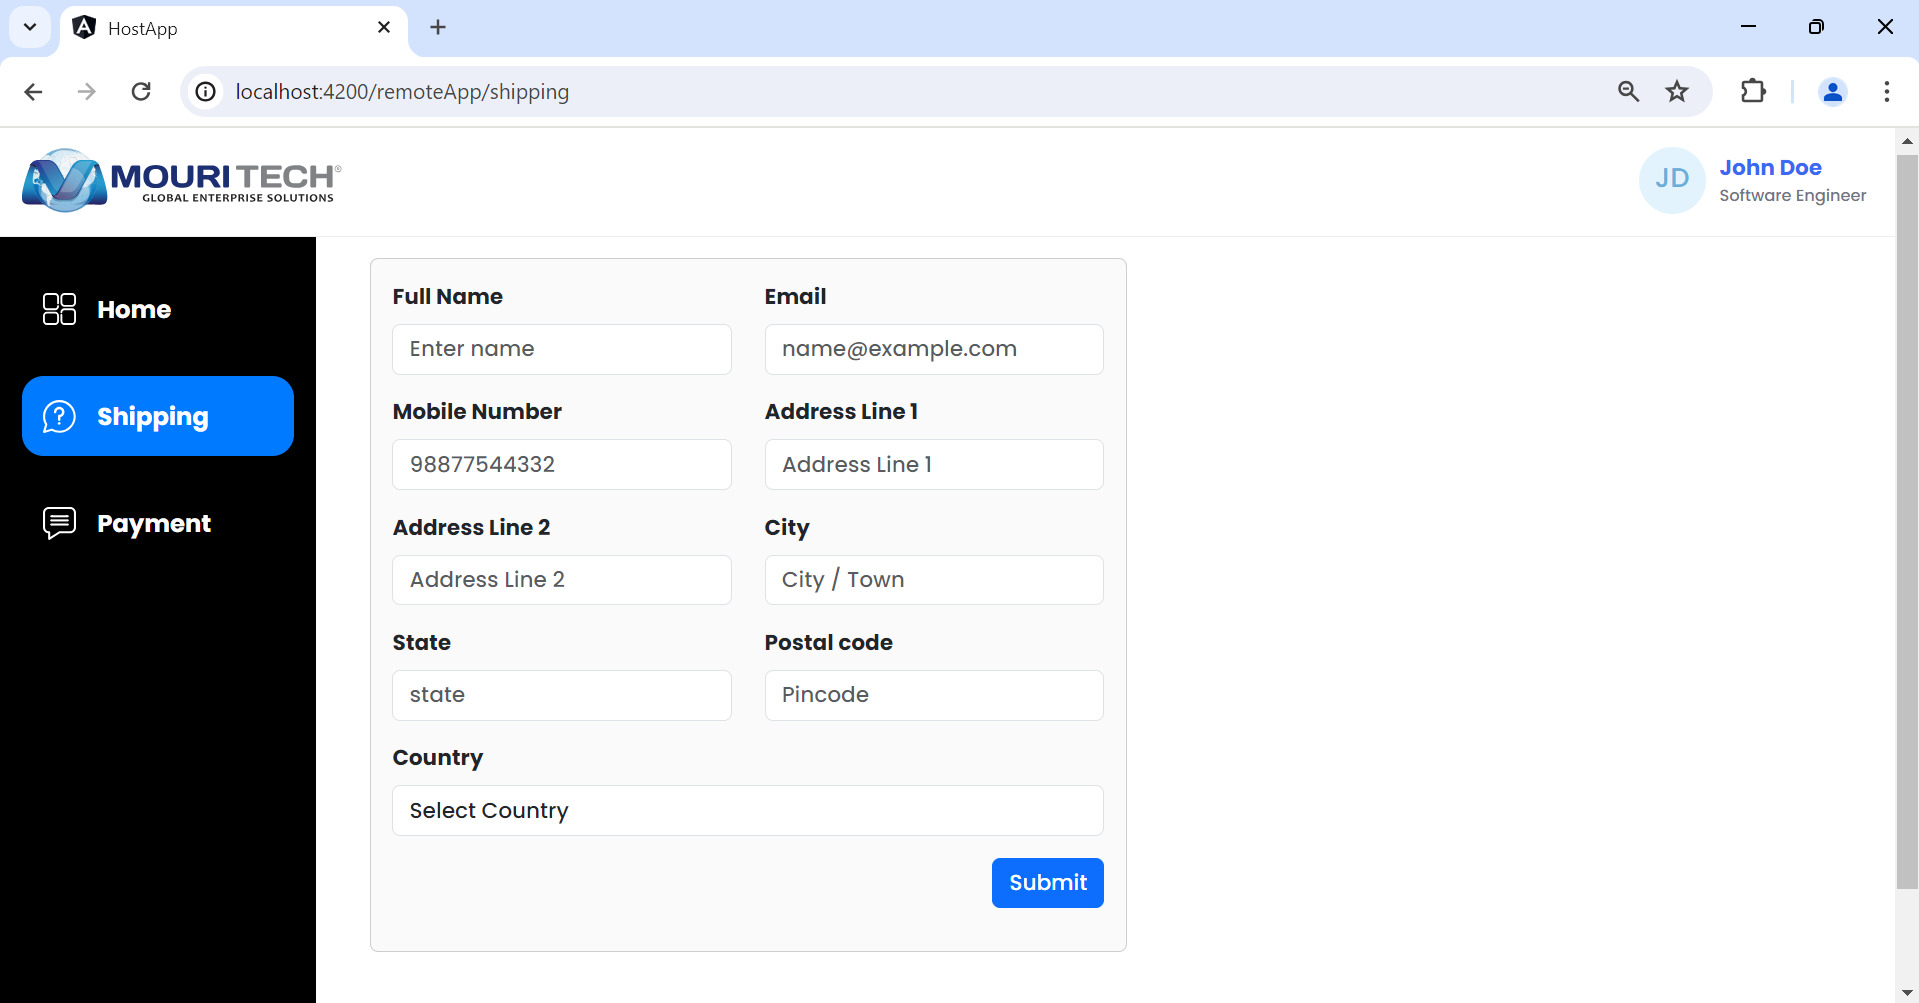Screen dimensions: 1919x1003
Task: Reload the page using the refresh icon
Action: click(141, 92)
